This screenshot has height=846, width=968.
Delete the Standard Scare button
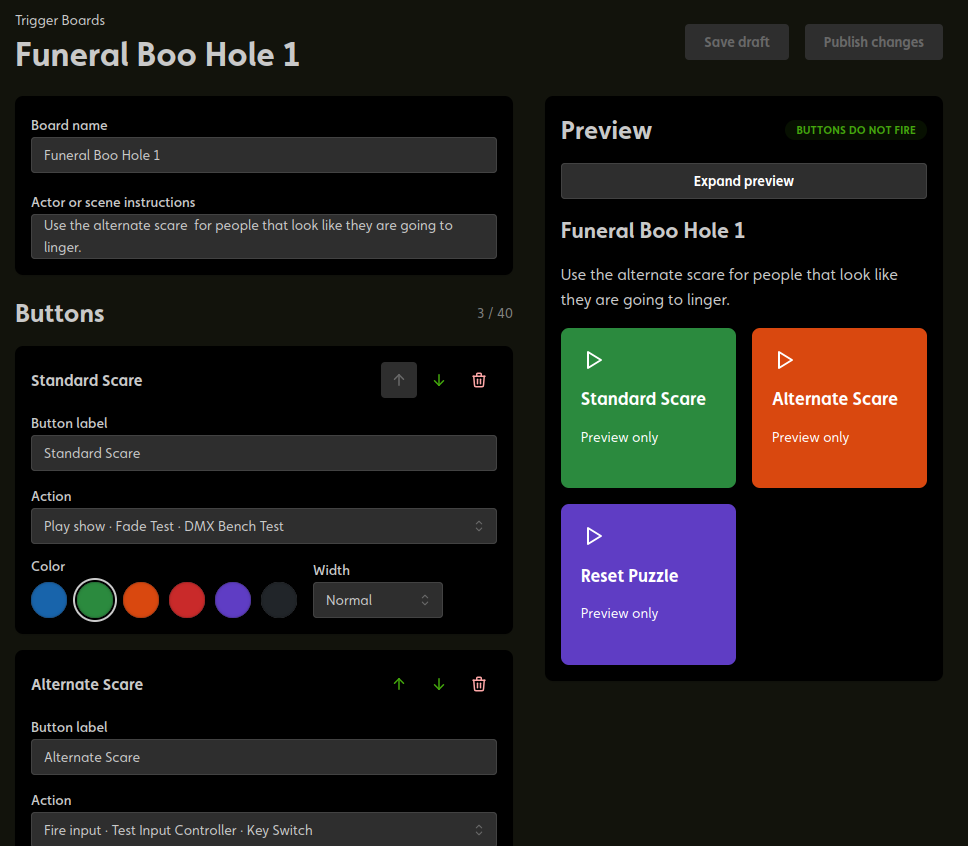click(478, 380)
